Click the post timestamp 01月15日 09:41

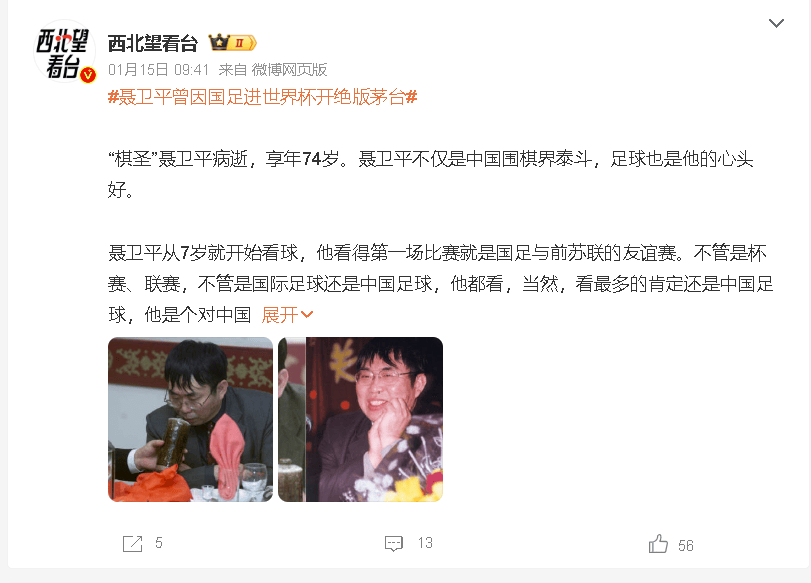pyautogui.click(x=158, y=69)
